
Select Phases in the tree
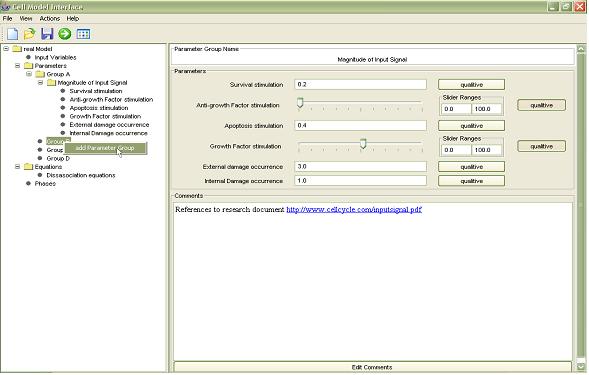45,184
